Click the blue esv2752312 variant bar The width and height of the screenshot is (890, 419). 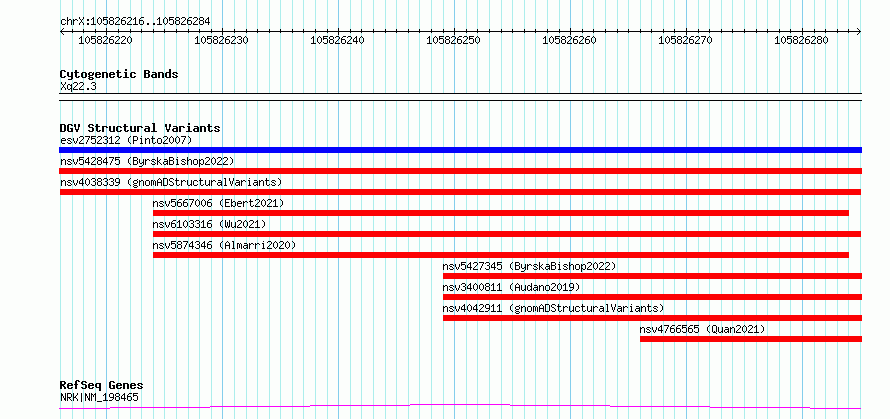[x=460, y=150]
